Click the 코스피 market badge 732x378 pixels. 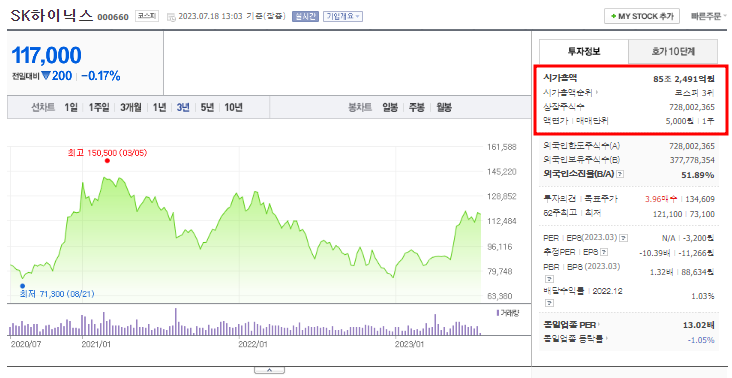[148, 16]
